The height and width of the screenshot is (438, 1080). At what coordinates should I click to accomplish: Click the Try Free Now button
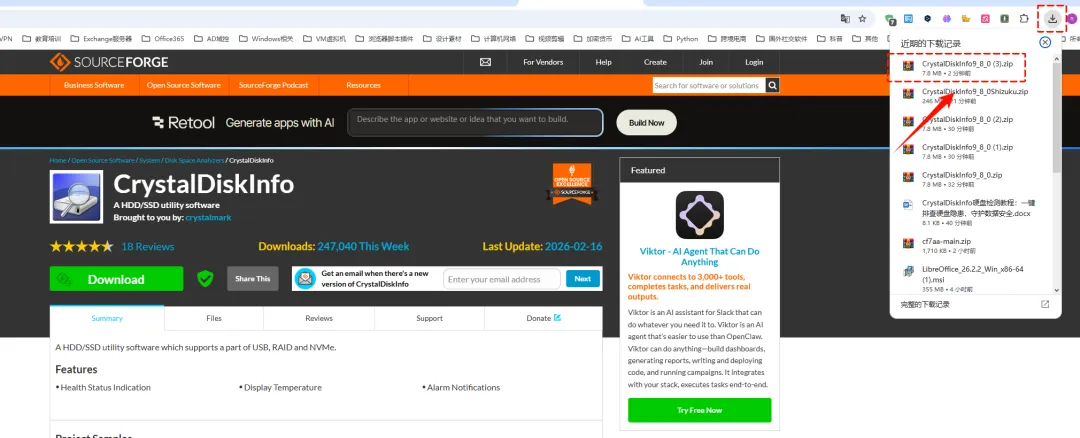699,410
